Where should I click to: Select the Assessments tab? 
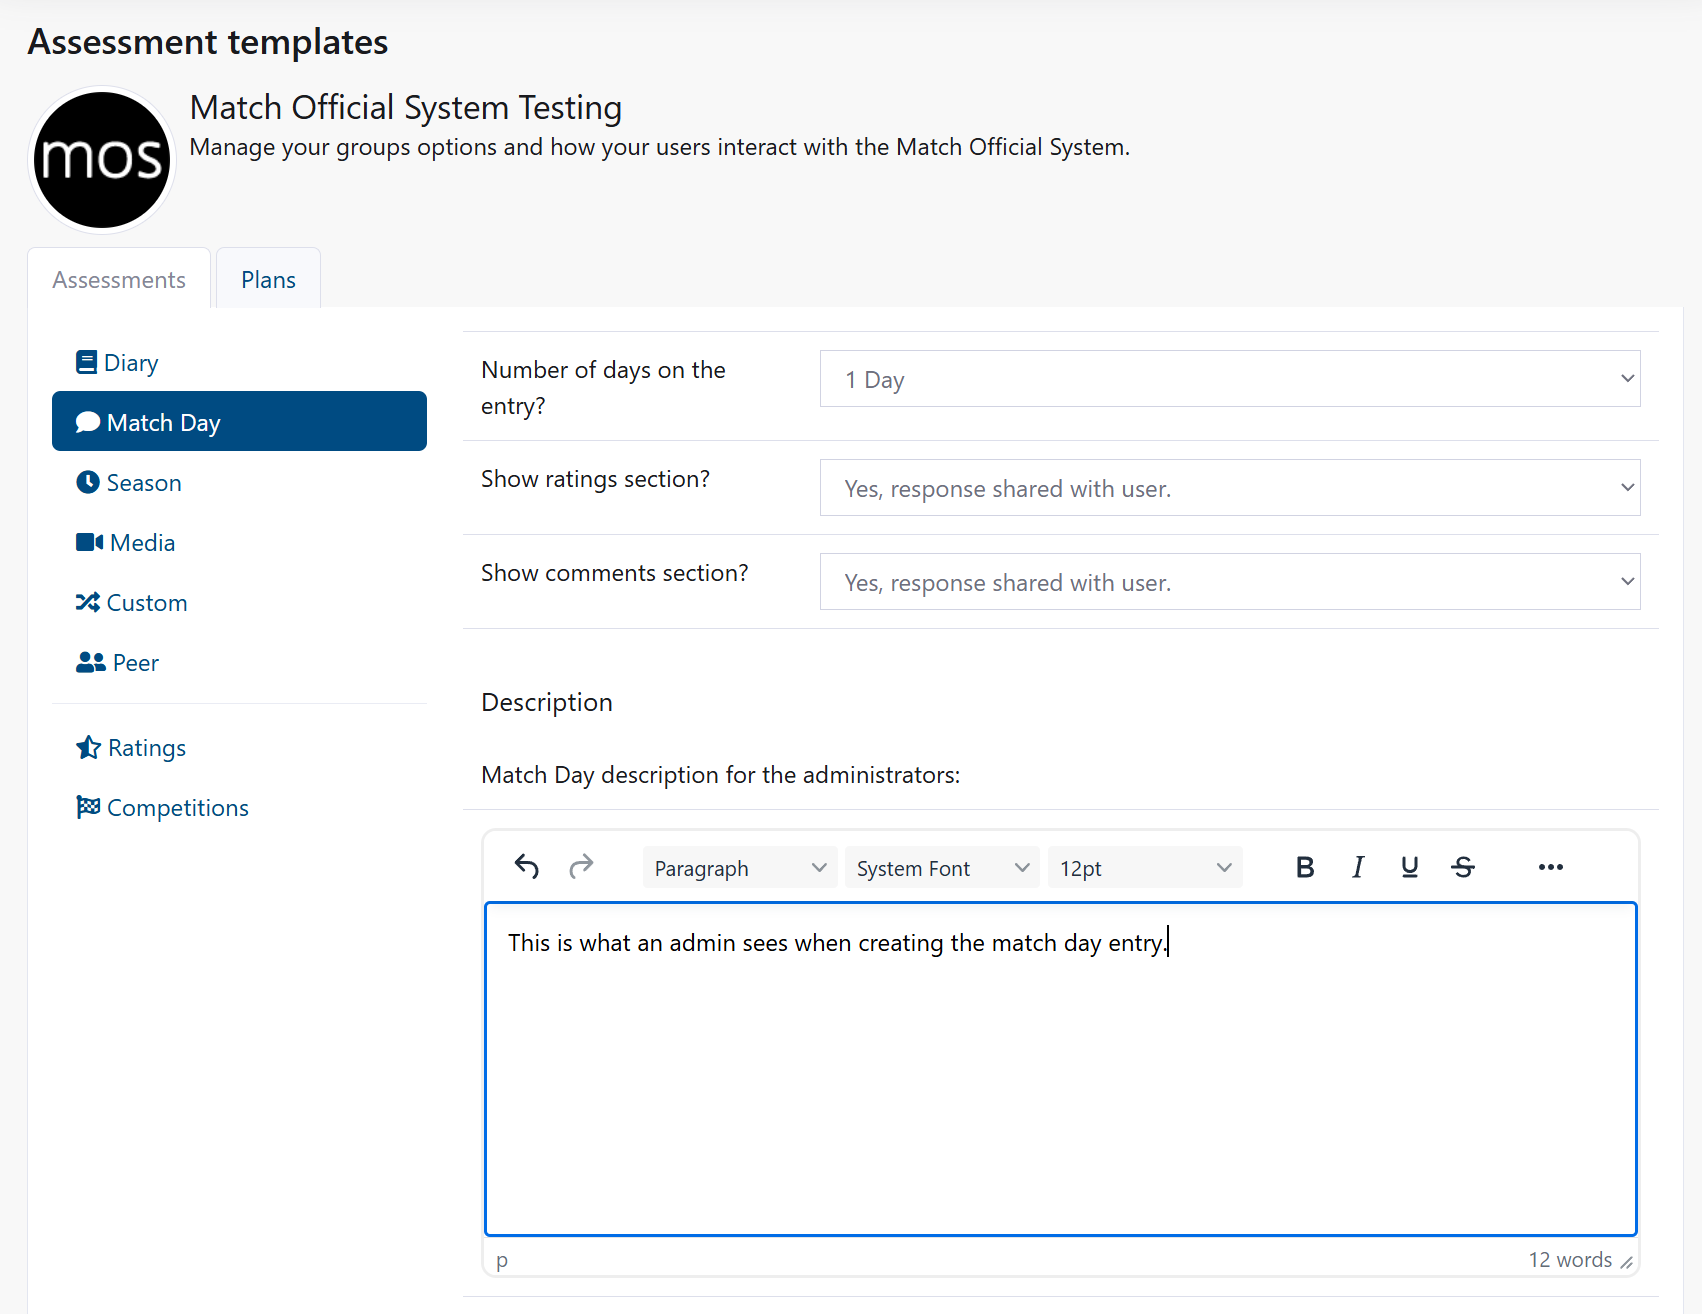click(x=119, y=280)
